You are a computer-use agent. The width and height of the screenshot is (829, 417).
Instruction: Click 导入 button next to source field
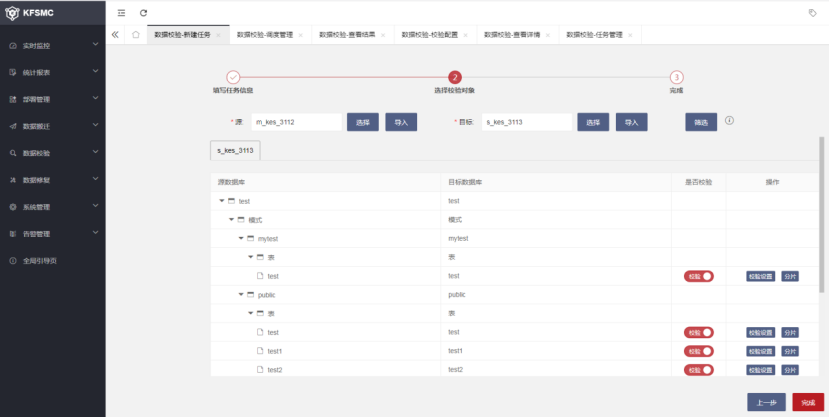click(x=401, y=122)
